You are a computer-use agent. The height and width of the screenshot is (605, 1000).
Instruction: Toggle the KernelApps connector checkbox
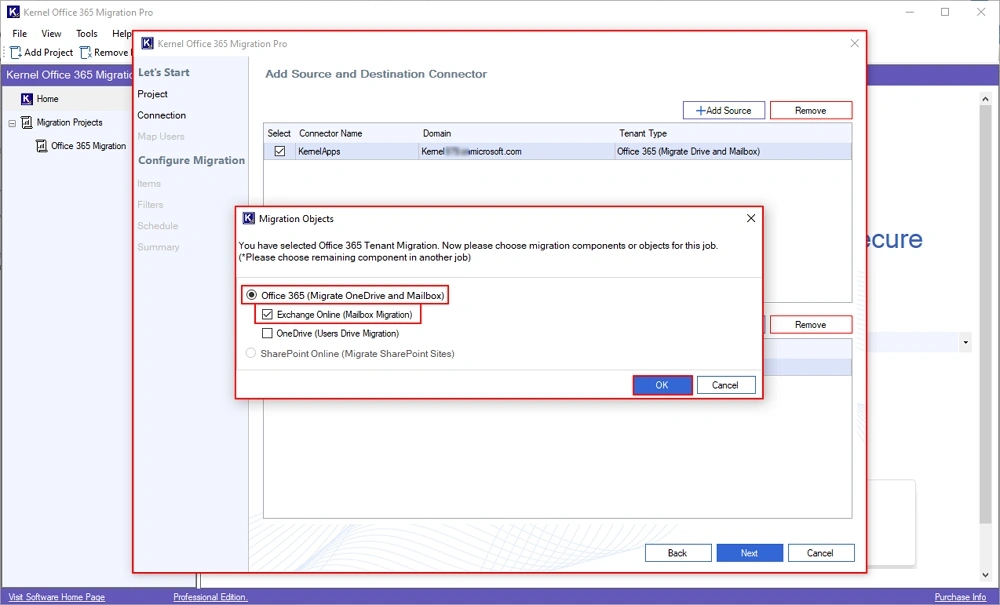(279, 151)
